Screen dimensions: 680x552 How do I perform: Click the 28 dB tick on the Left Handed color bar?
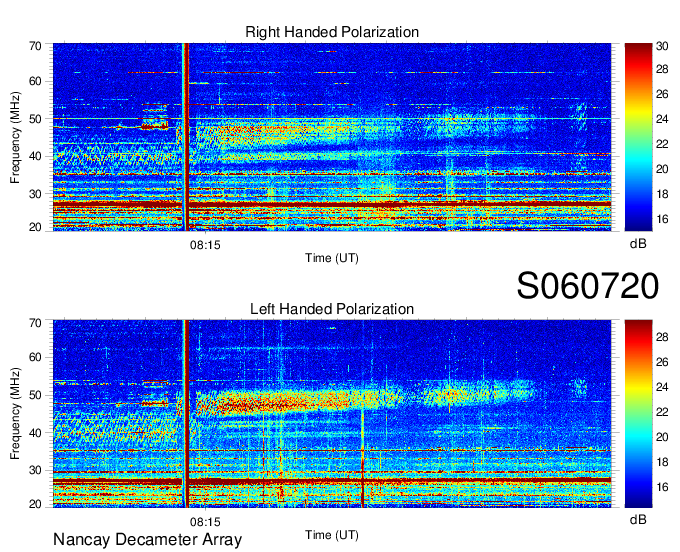(x=662, y=337)
